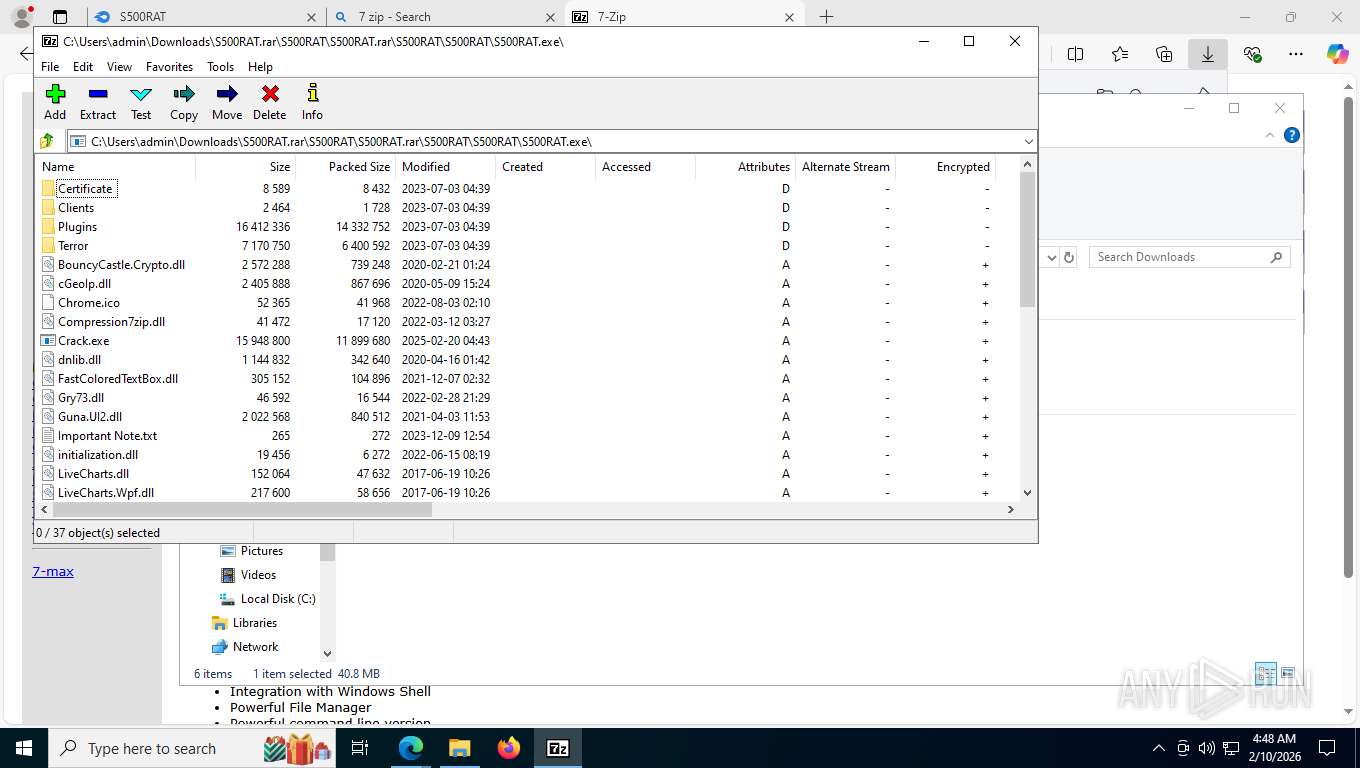Open the Edge settings ellipsis menu

pyautogui.click(x=1296, y=54)
